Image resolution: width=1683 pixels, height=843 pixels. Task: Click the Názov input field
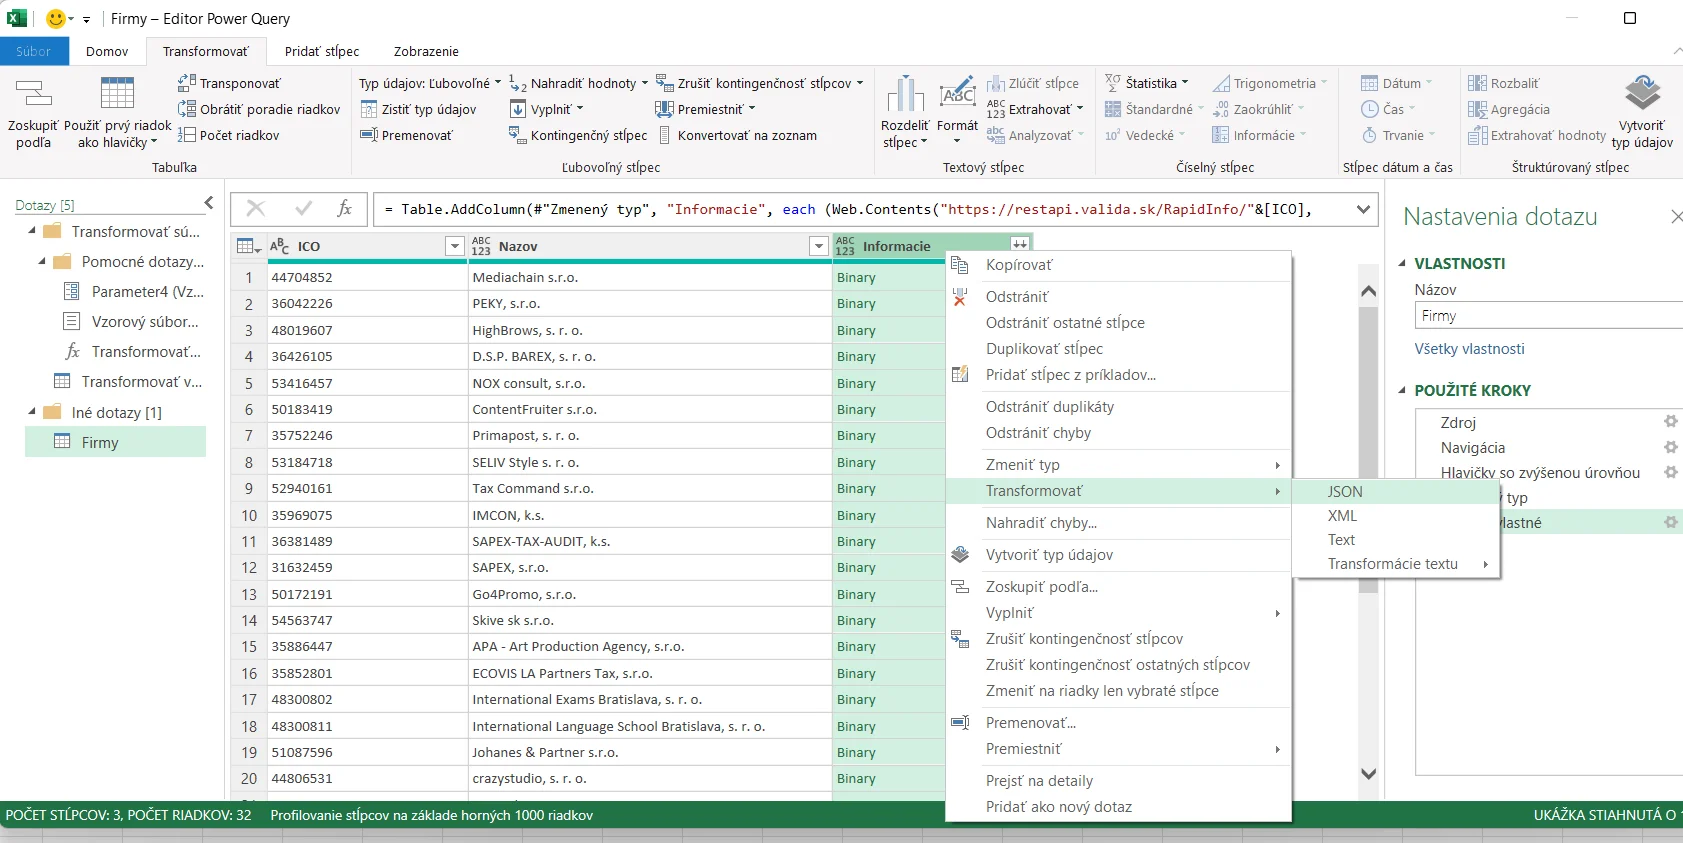point(1548,315)
